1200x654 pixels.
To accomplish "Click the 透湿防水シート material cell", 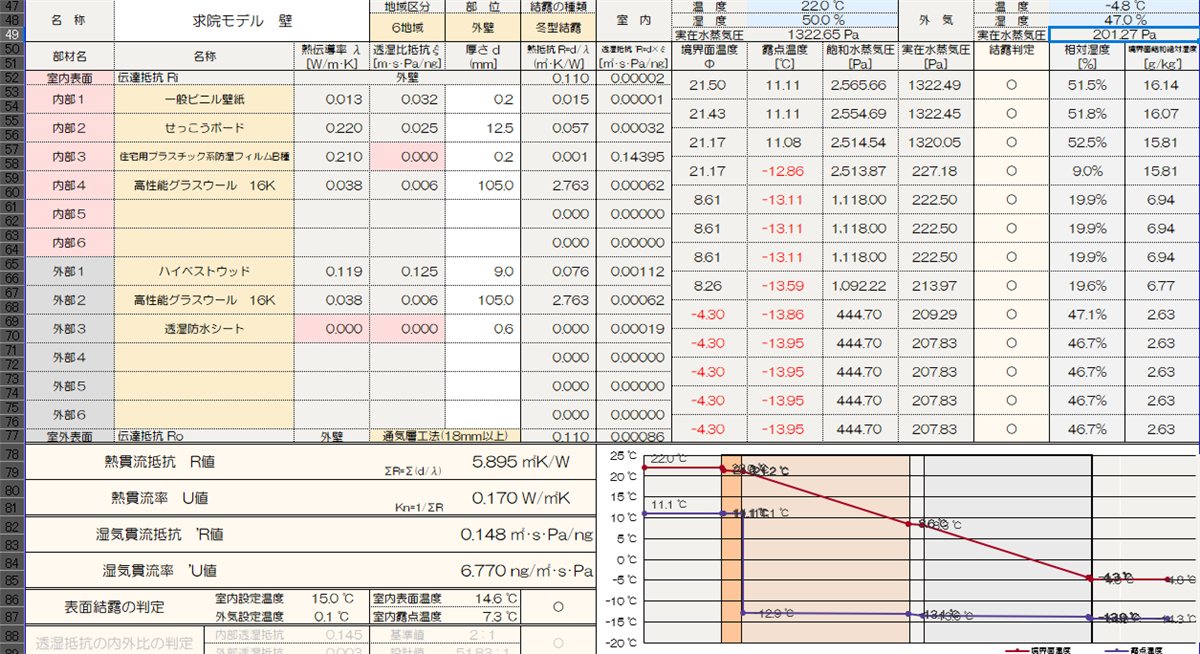I will point(204,329).
